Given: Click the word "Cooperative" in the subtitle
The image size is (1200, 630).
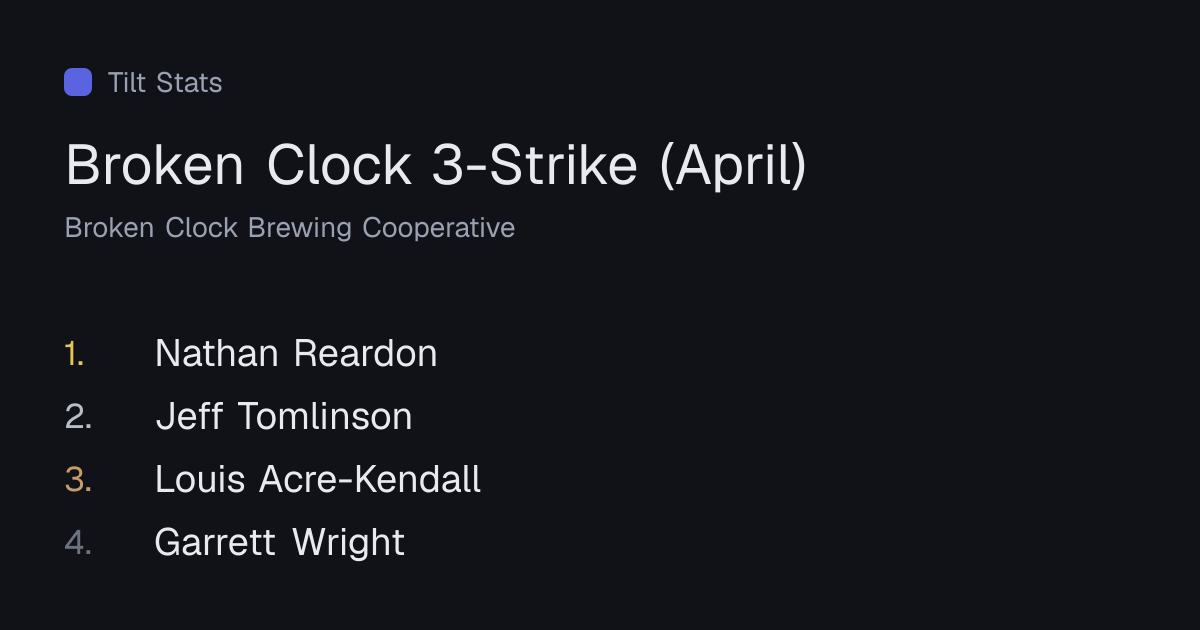Looking at the screenshot, I should [x=439, y=228].
